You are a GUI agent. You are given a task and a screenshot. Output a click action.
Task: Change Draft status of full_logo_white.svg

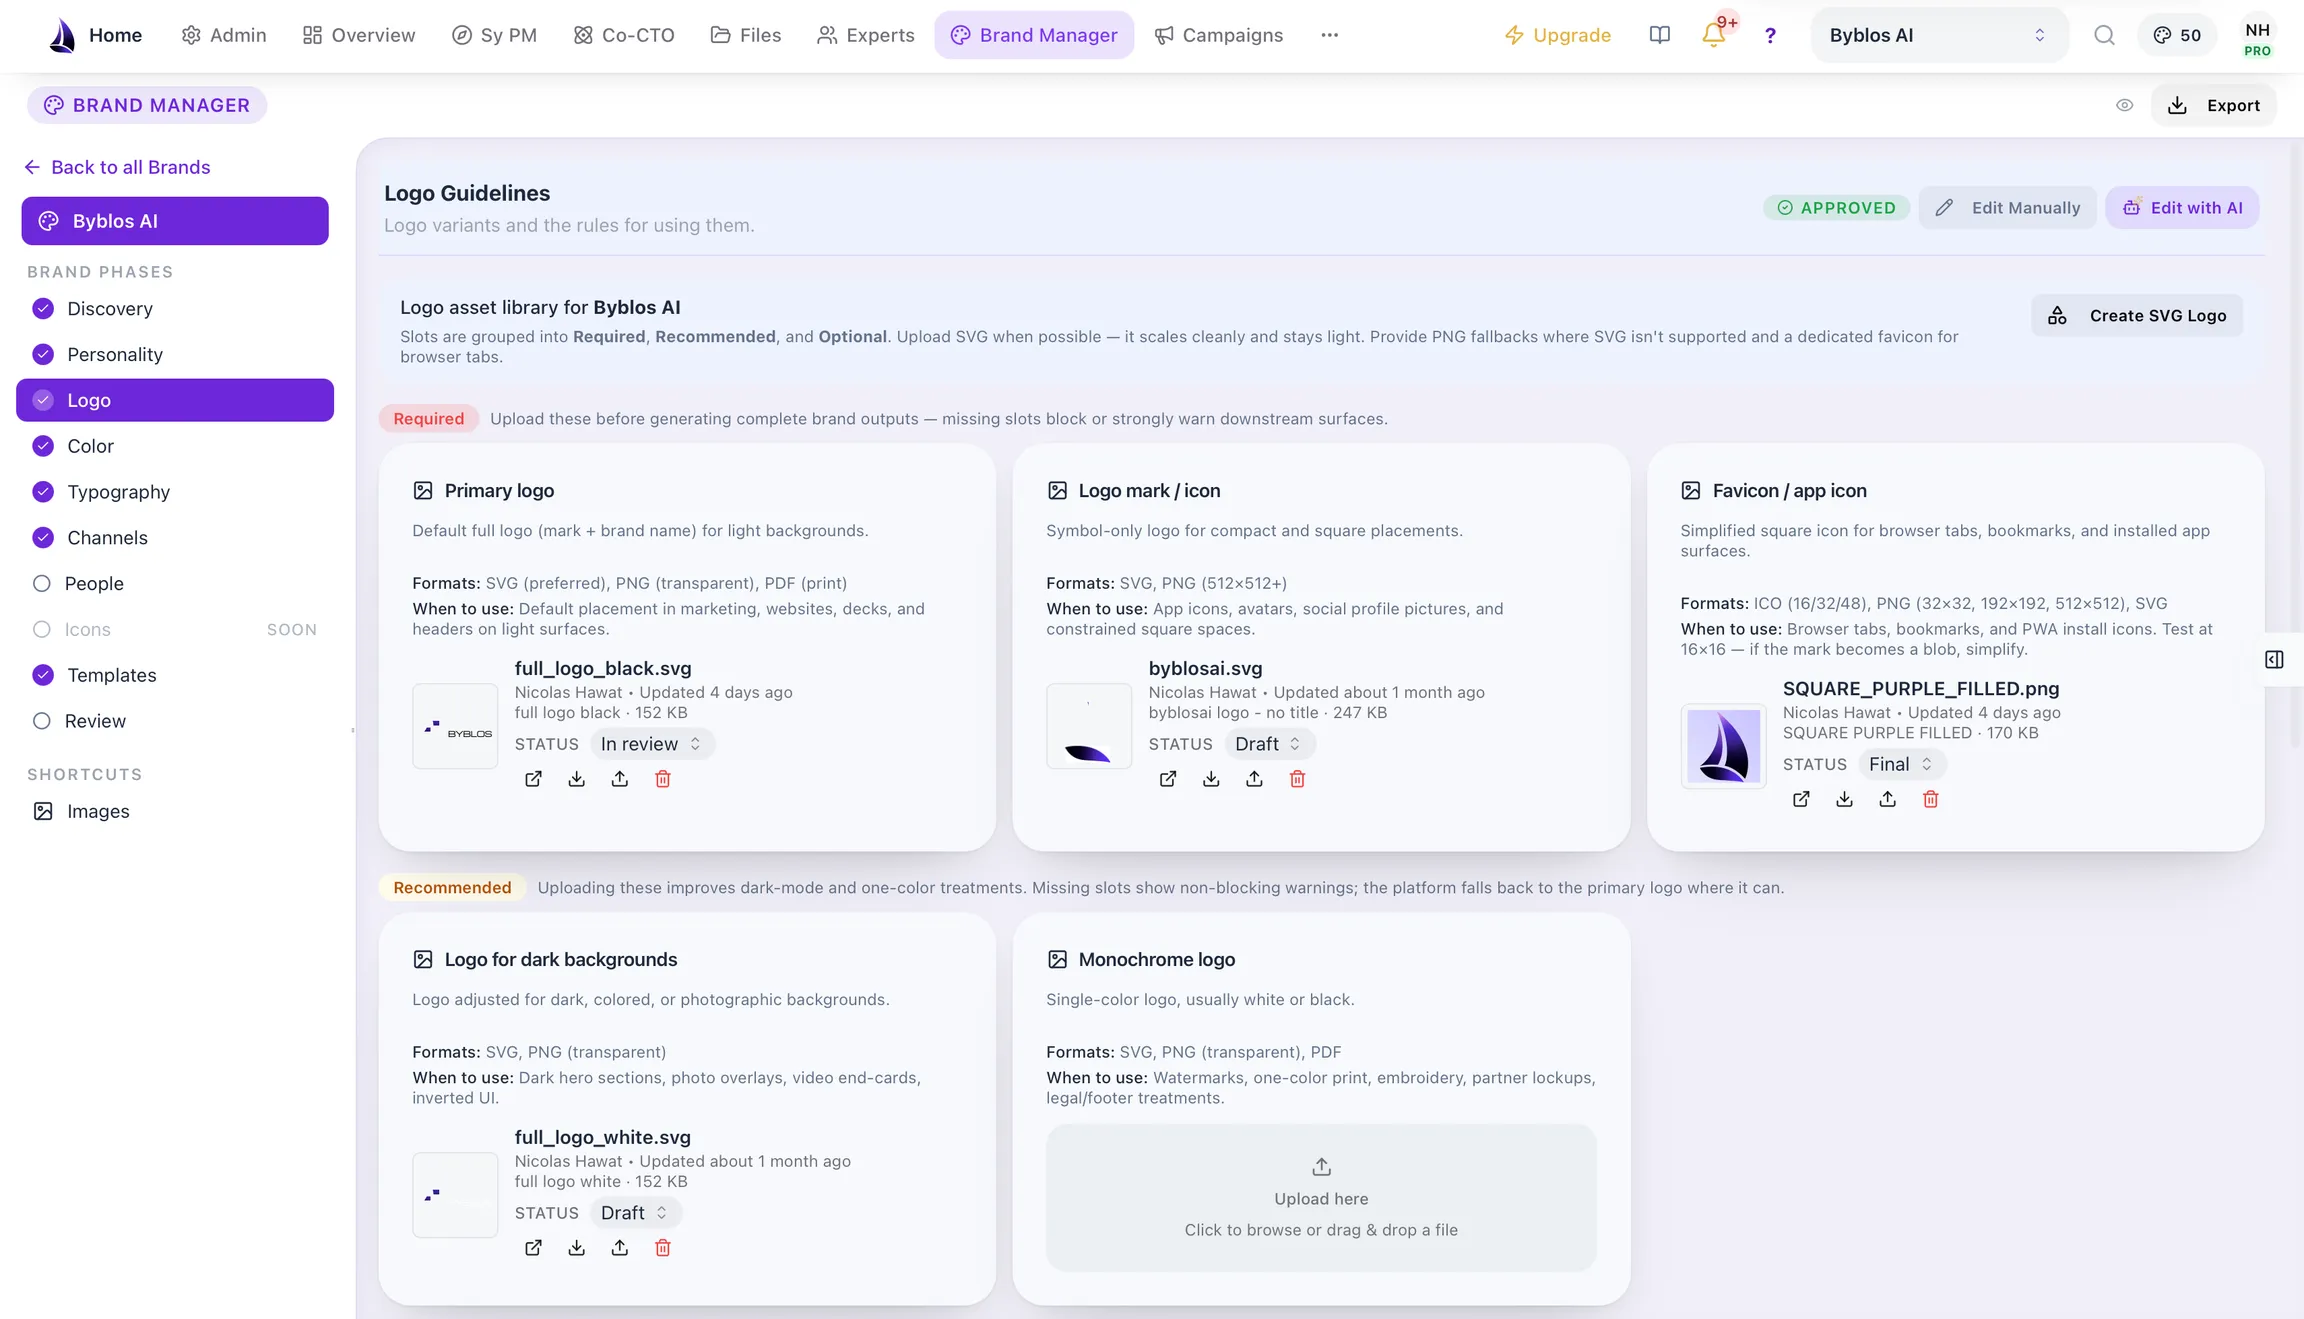(634, 1213)
